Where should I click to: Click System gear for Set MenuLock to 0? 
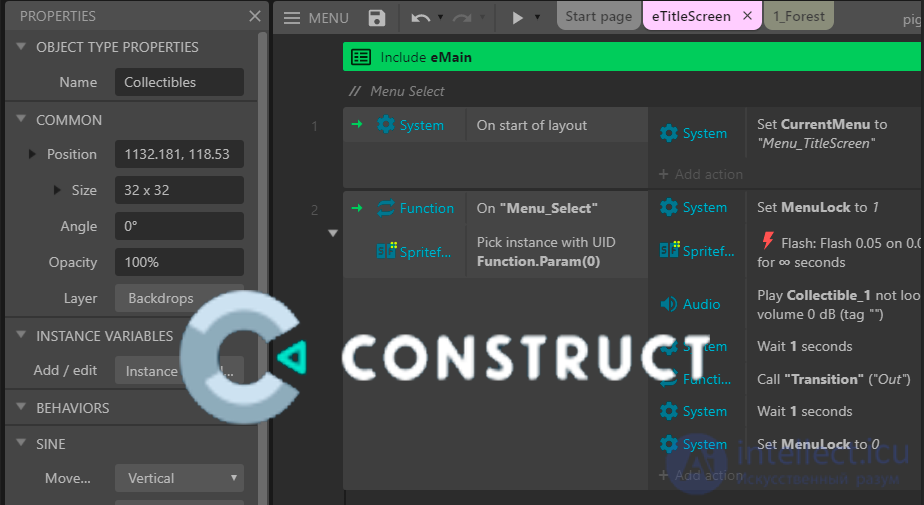tap(669, 444)
